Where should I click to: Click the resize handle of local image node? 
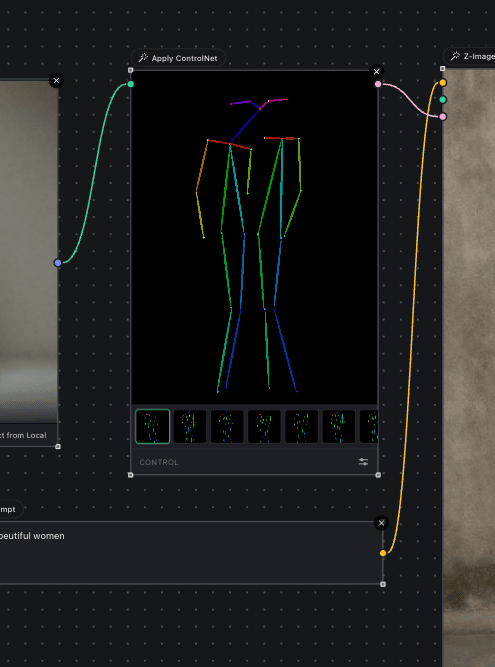point(58,446)
